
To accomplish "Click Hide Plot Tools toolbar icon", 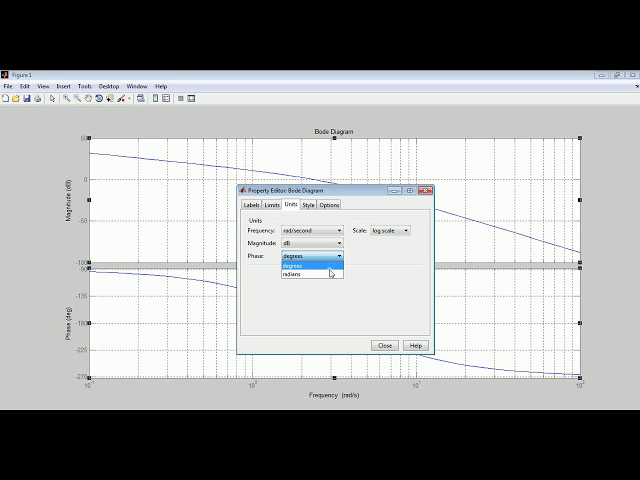I will 181,98.
